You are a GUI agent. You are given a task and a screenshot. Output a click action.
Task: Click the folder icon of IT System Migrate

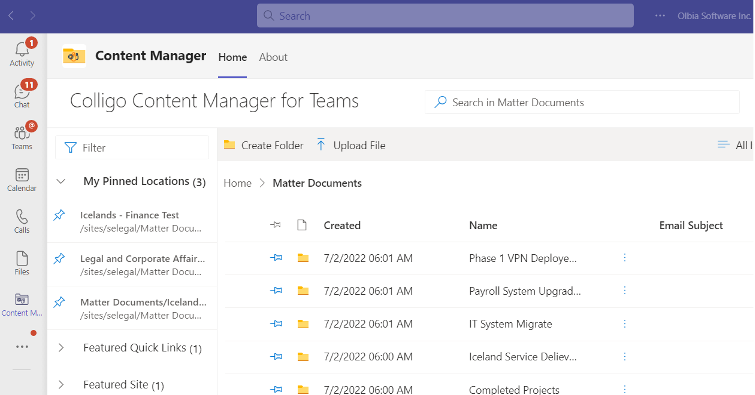tap(303, 324)
